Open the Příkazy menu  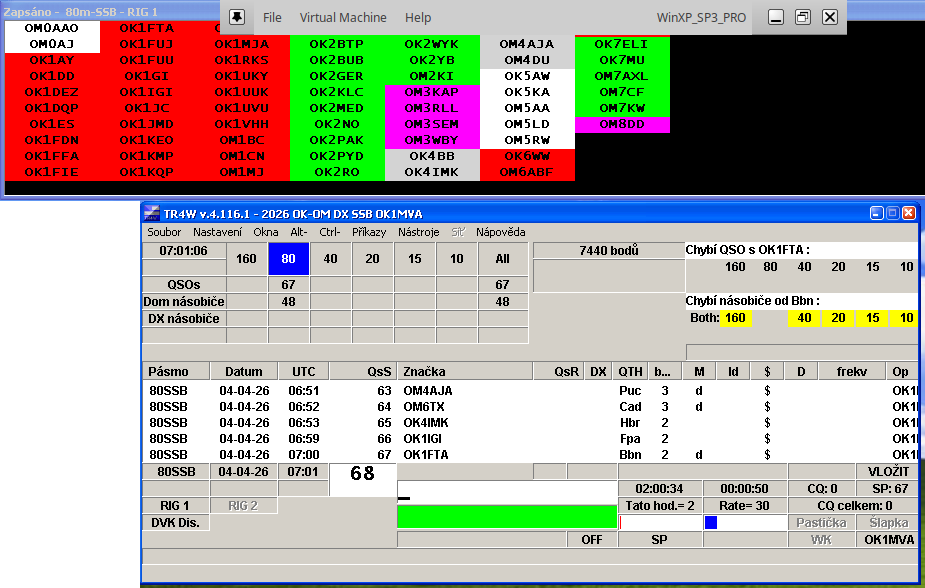(x=368, y=232)
